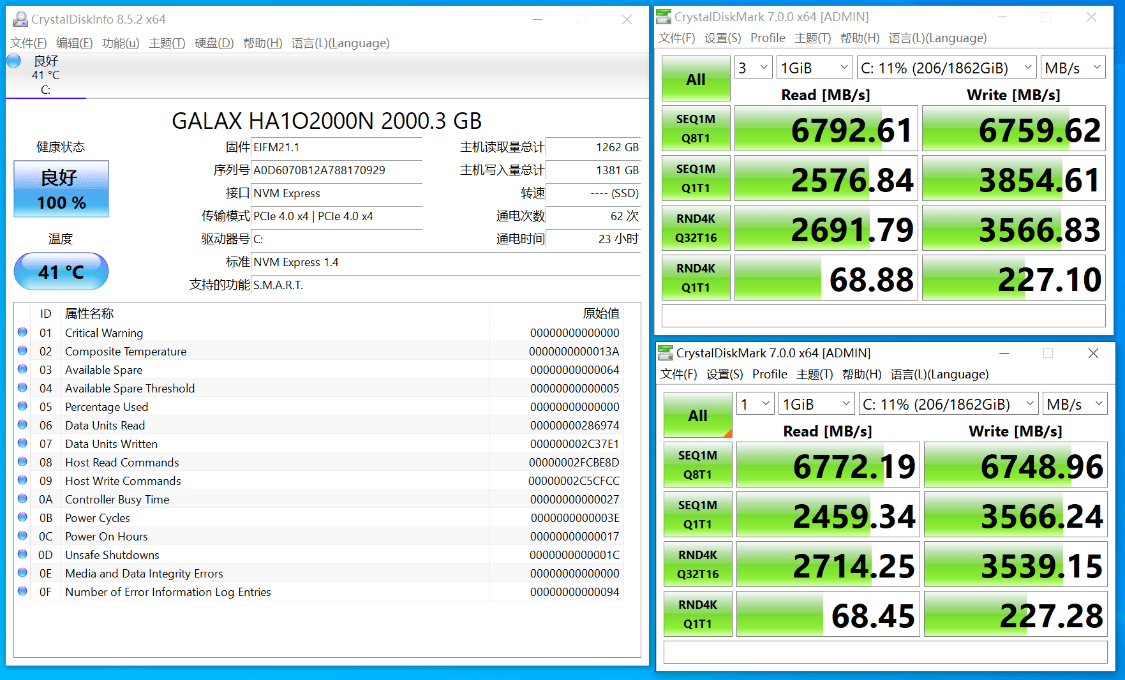Open test size 1GiB dropdown in upper CrystalDiskMark

click(x=814, y=68)
